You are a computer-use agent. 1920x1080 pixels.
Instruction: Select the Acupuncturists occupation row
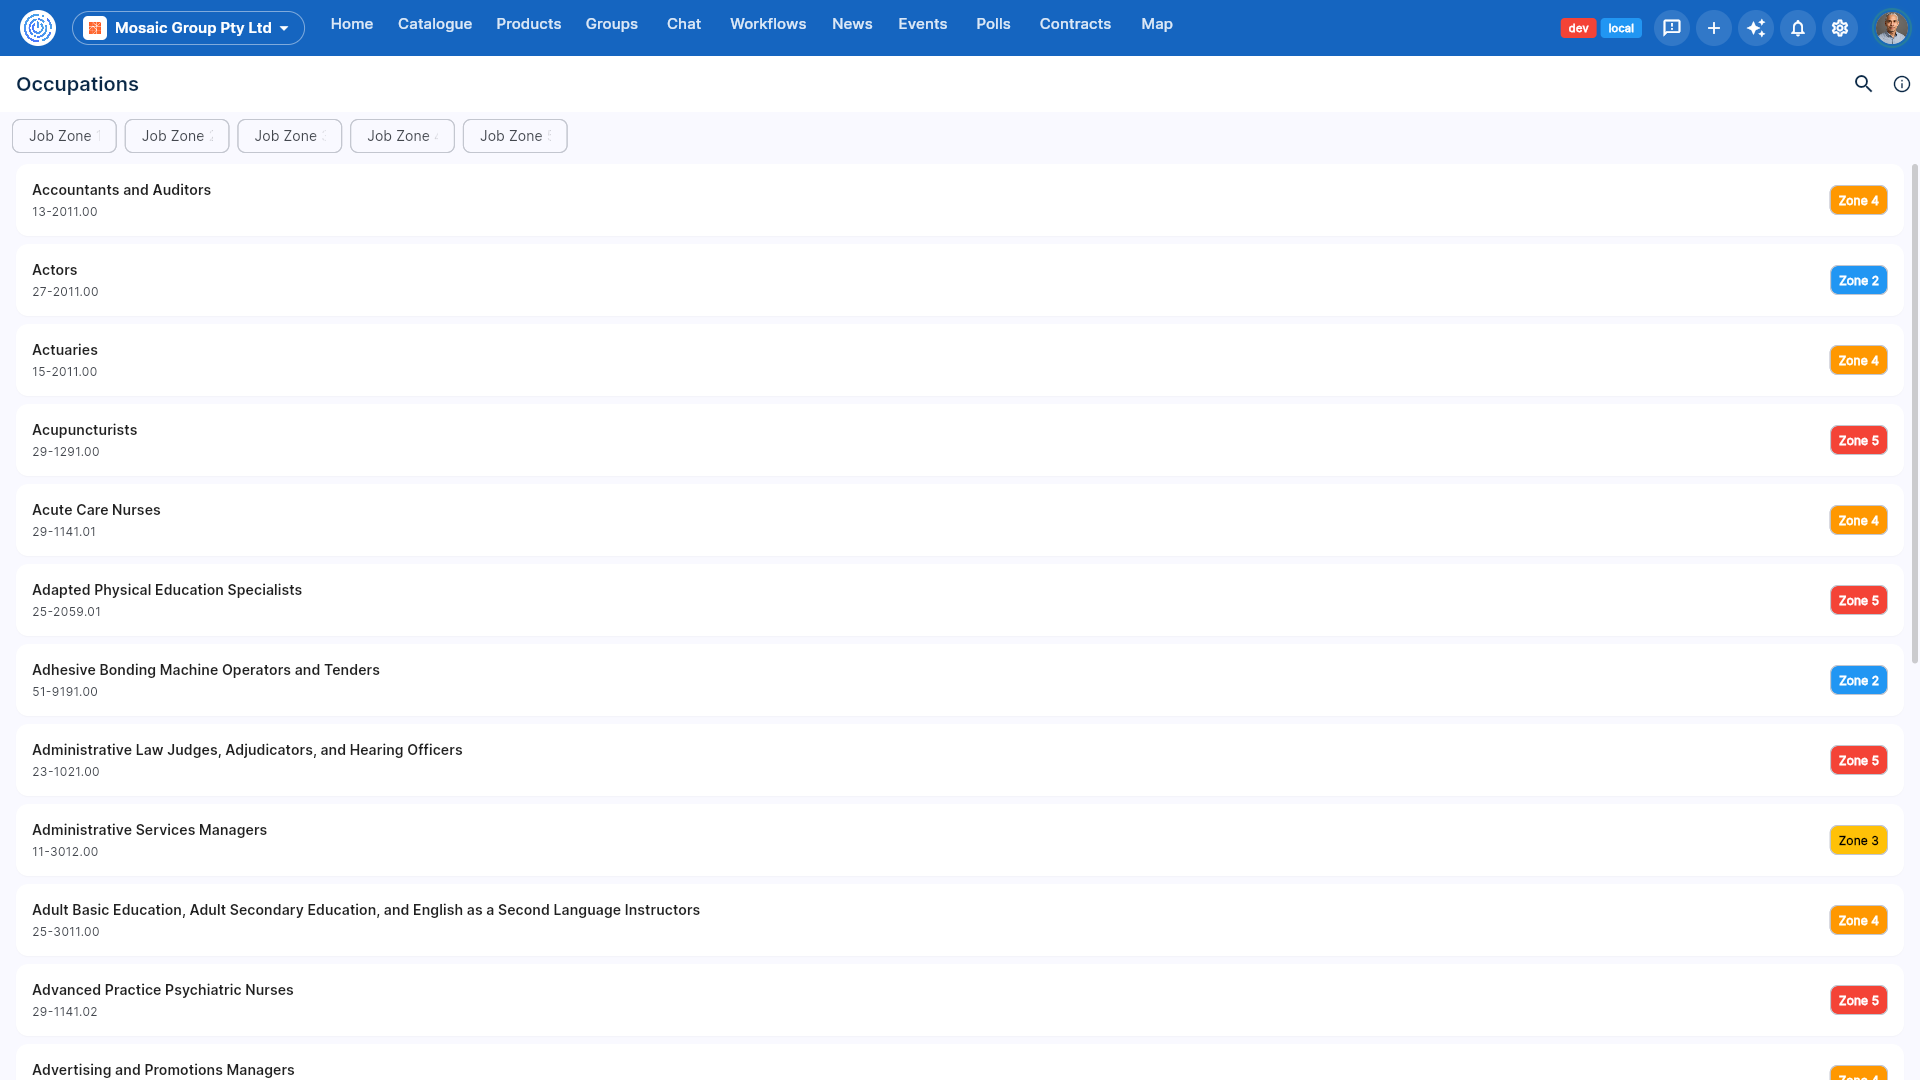point(960,440)
